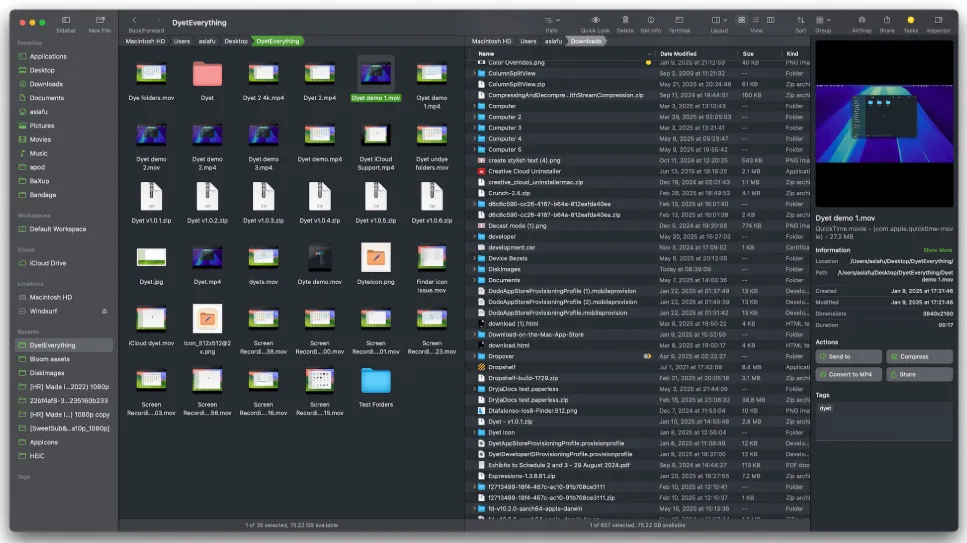The height and width of the screenshot is (543, 967).
Task: Select Dyet v1.0.3.zip archive icon
Action: pos(263,196)
